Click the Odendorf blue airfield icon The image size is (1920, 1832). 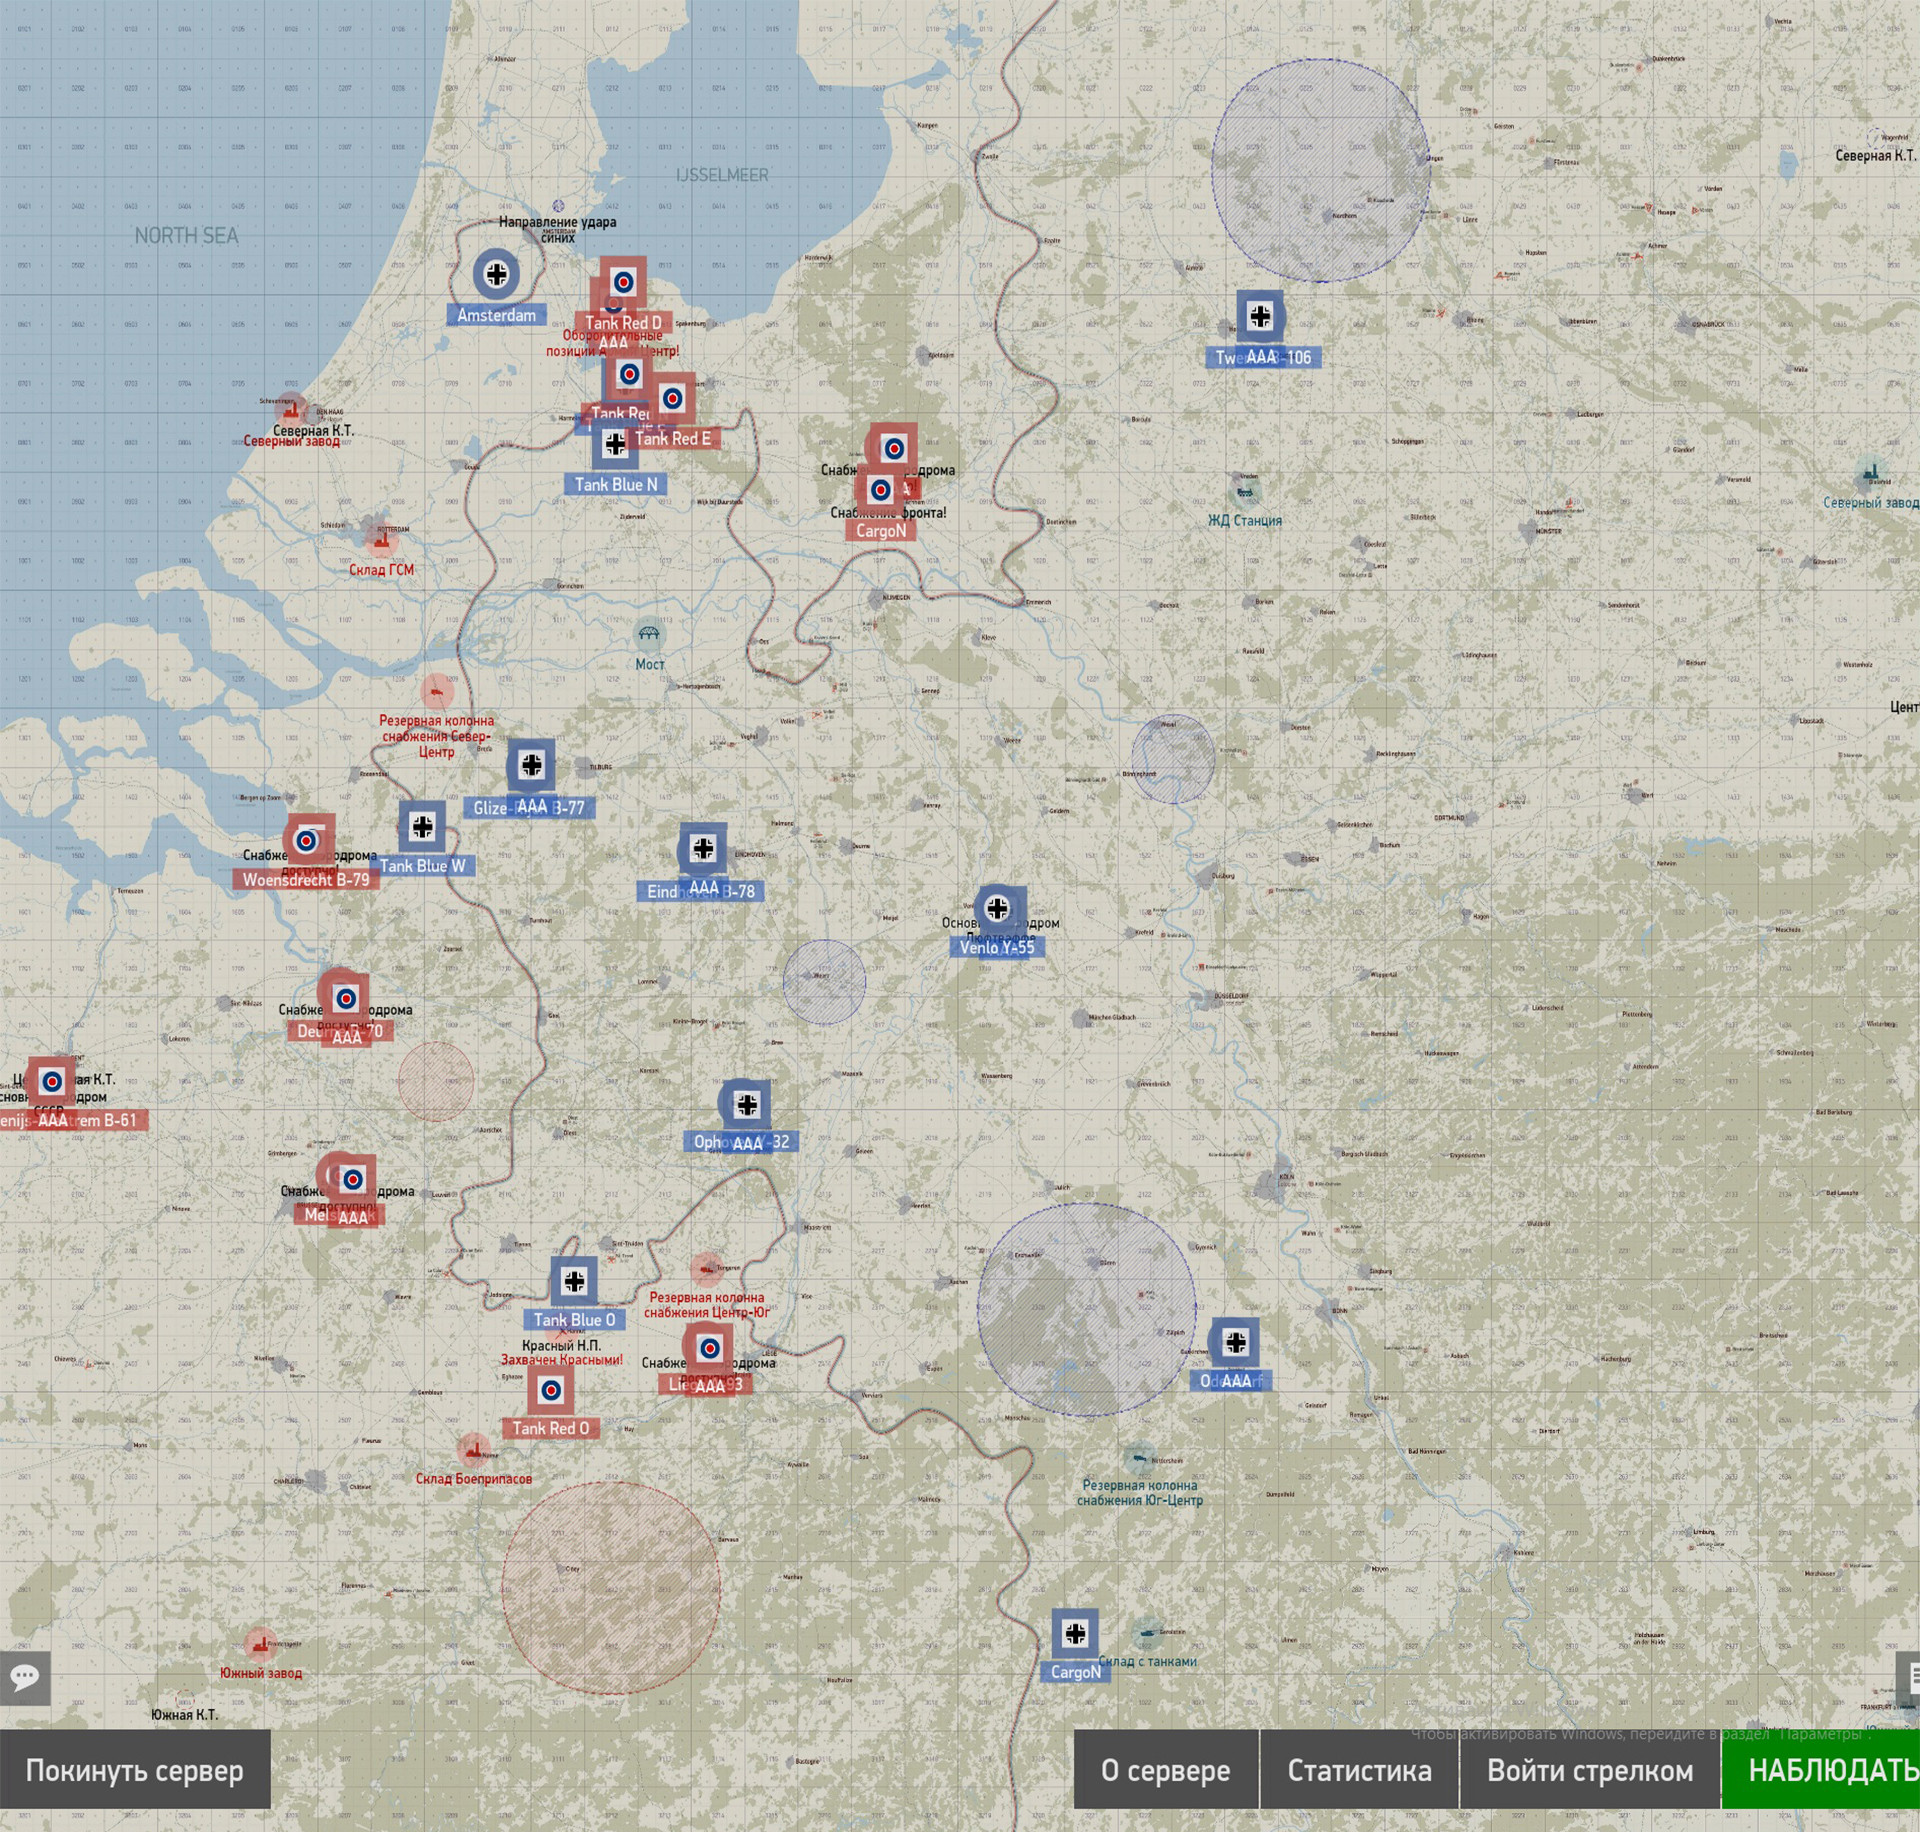1235,1342
